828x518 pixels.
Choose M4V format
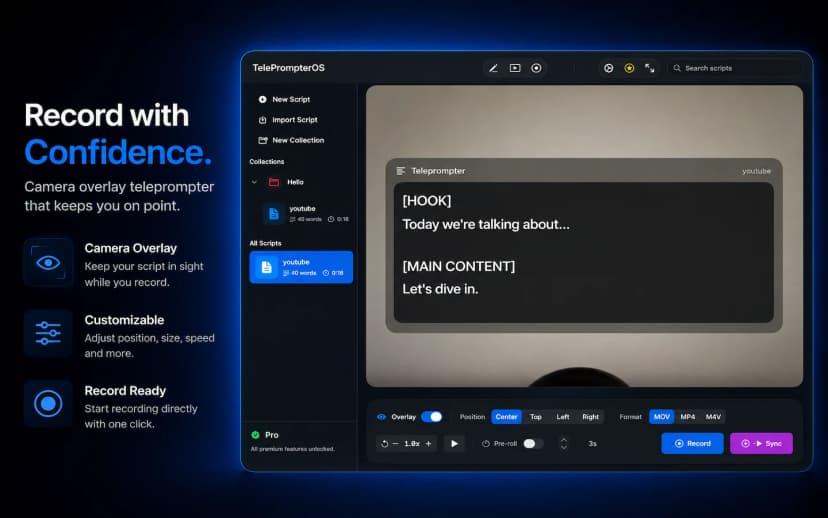point(713,417)
